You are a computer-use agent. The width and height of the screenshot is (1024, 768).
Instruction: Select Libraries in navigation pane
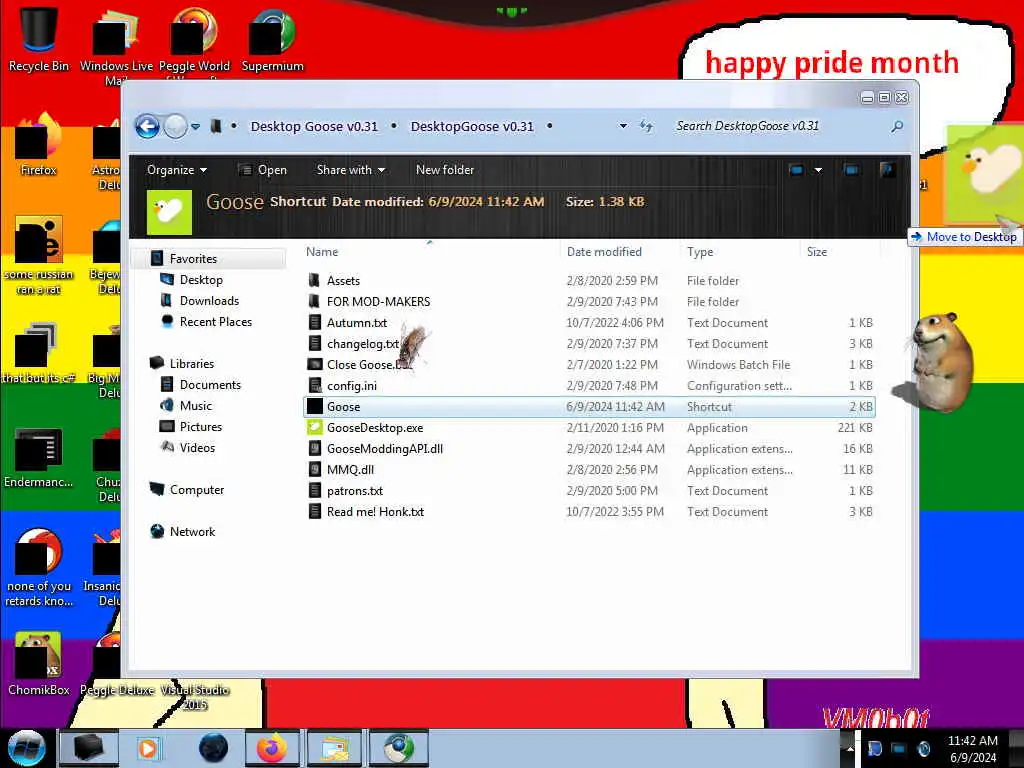coord(191,363)
